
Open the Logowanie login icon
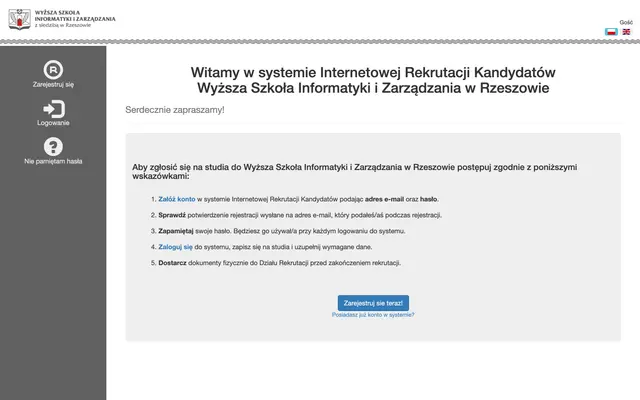[54, 109]
